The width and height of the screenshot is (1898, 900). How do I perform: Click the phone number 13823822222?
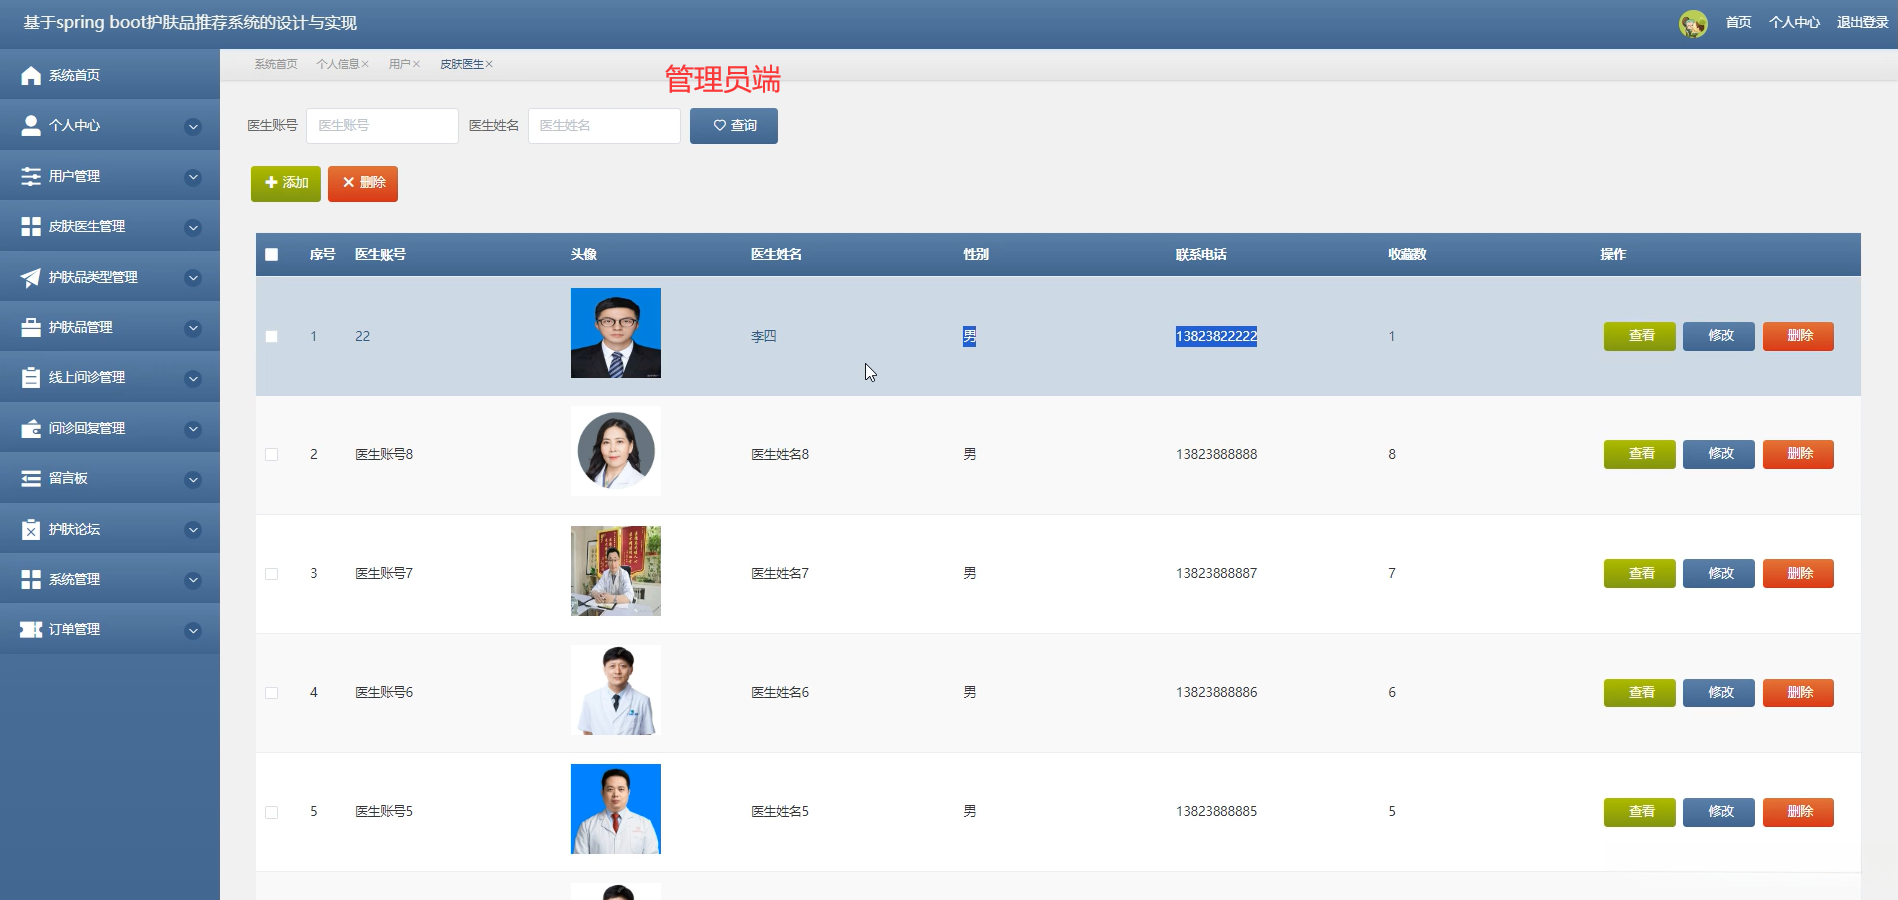pyautogui.click(x=1216, y=336)
